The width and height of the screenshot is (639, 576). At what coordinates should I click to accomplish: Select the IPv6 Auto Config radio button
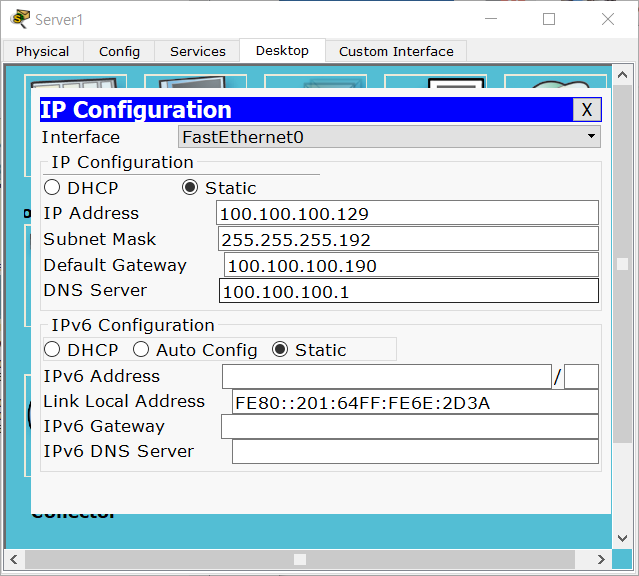point(141,349)
